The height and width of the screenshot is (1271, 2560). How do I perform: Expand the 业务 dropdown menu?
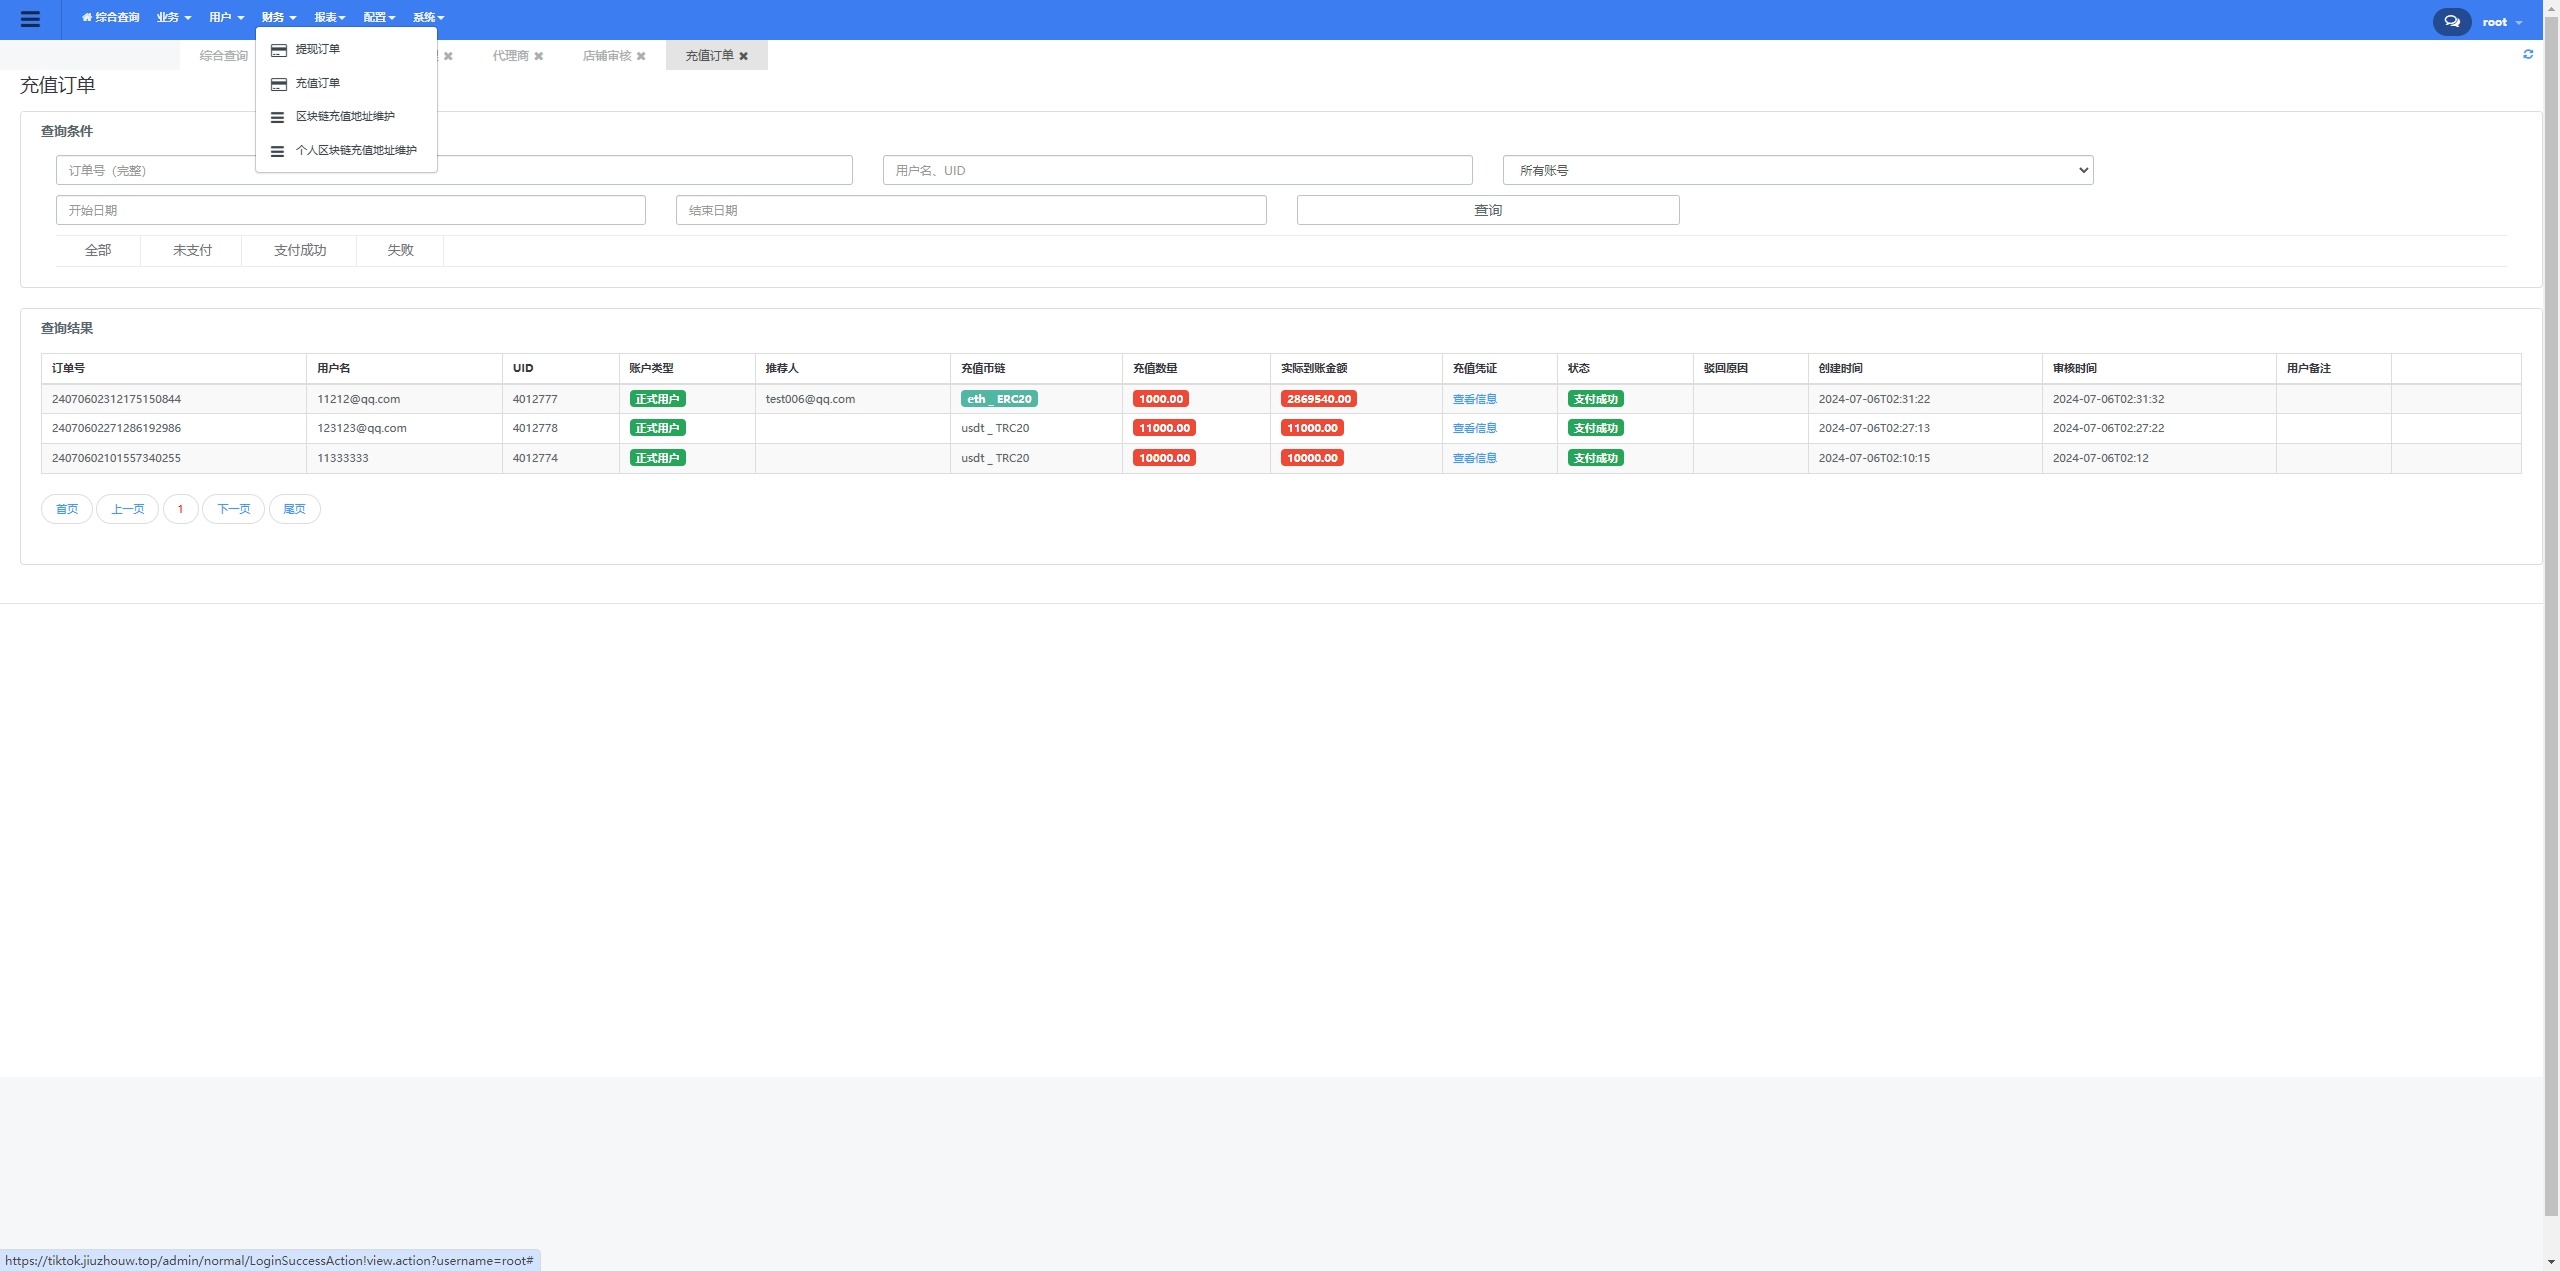174,17
